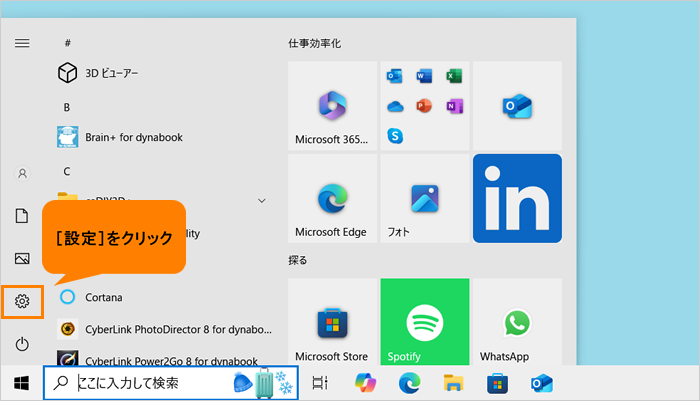Open Excel in Office tile group
The width and height of the screenshot is (700, 401).
(454, 76)
